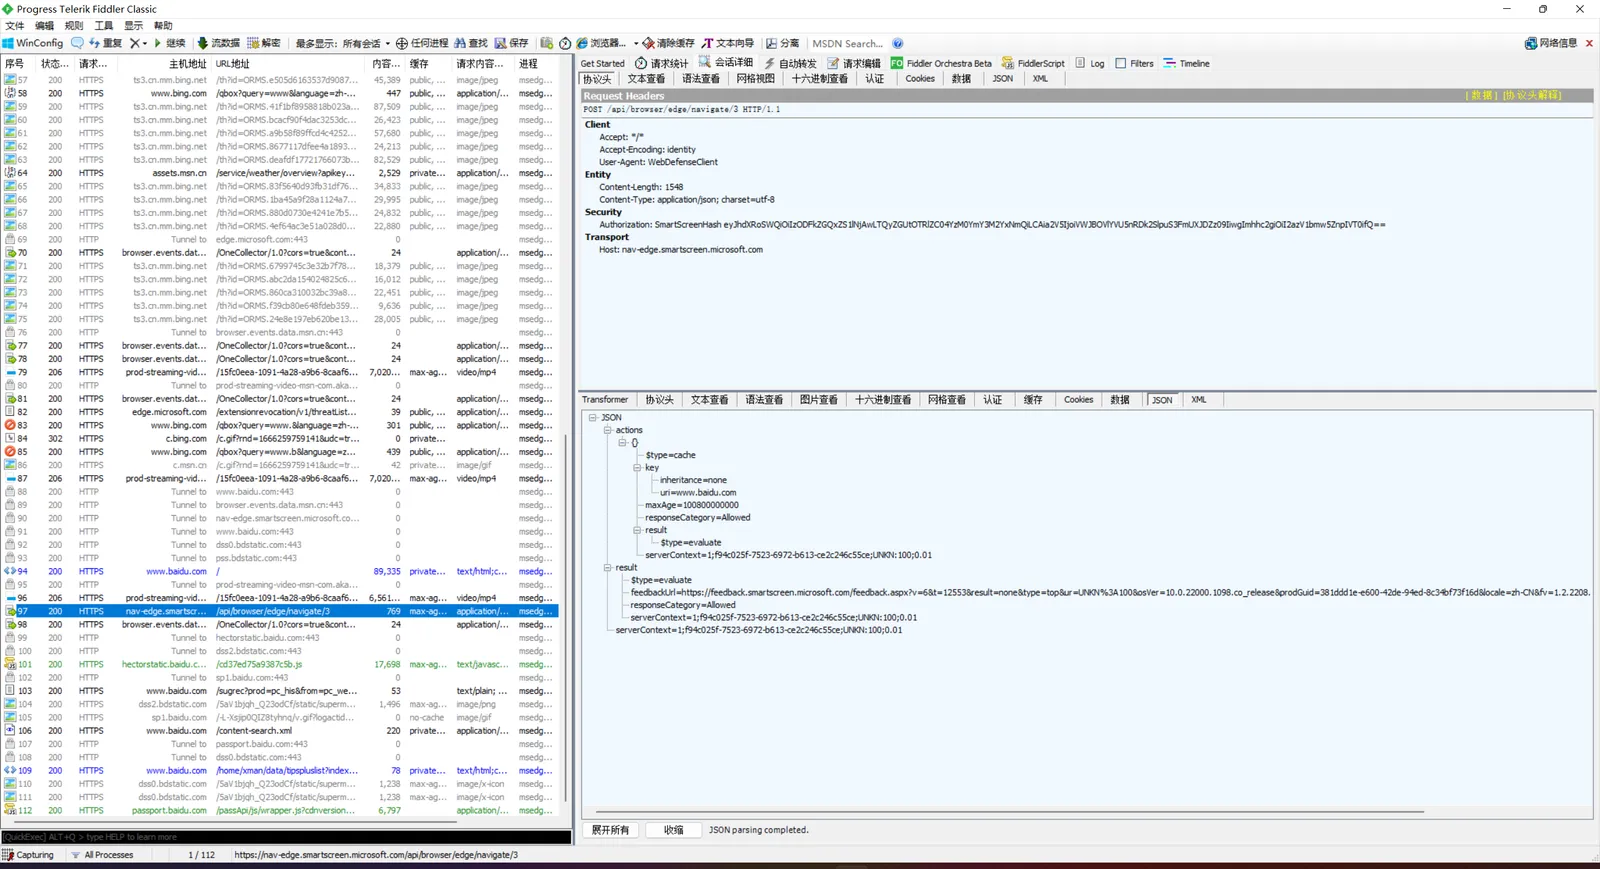
Task: Open the Inspectors (会话详细) tab
Action: coord(726,63)
